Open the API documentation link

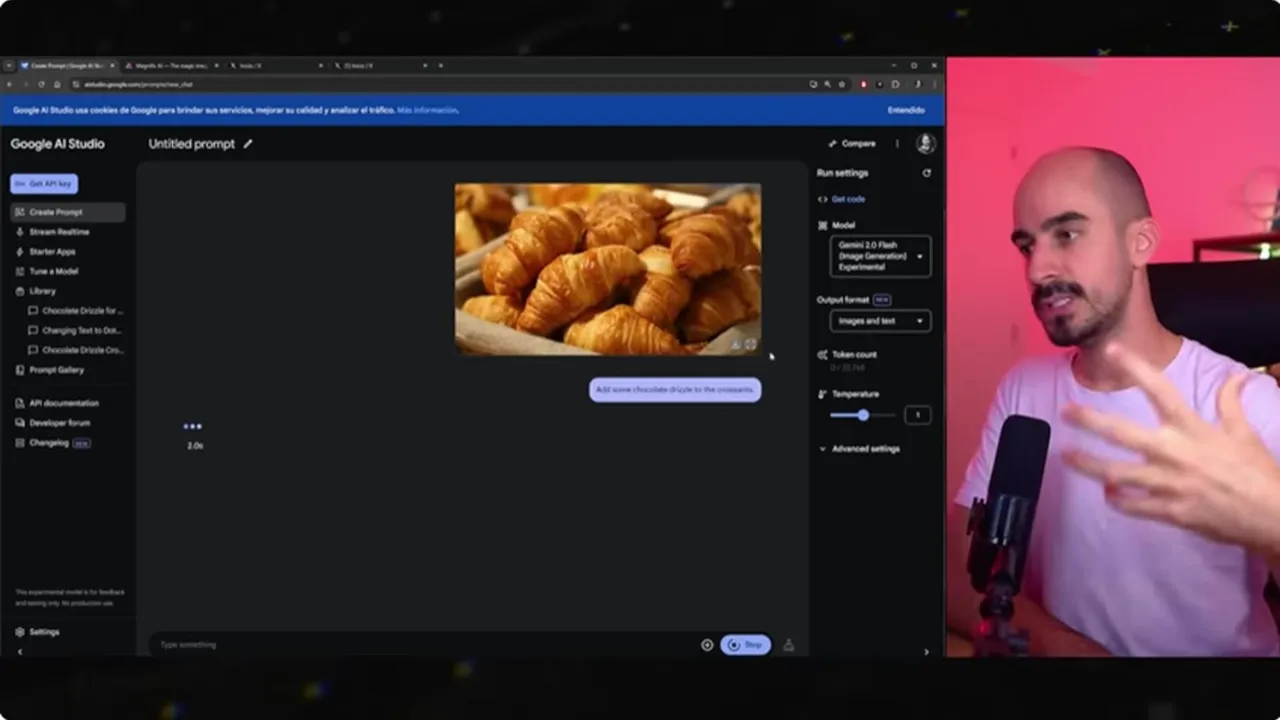pos(64,403)
